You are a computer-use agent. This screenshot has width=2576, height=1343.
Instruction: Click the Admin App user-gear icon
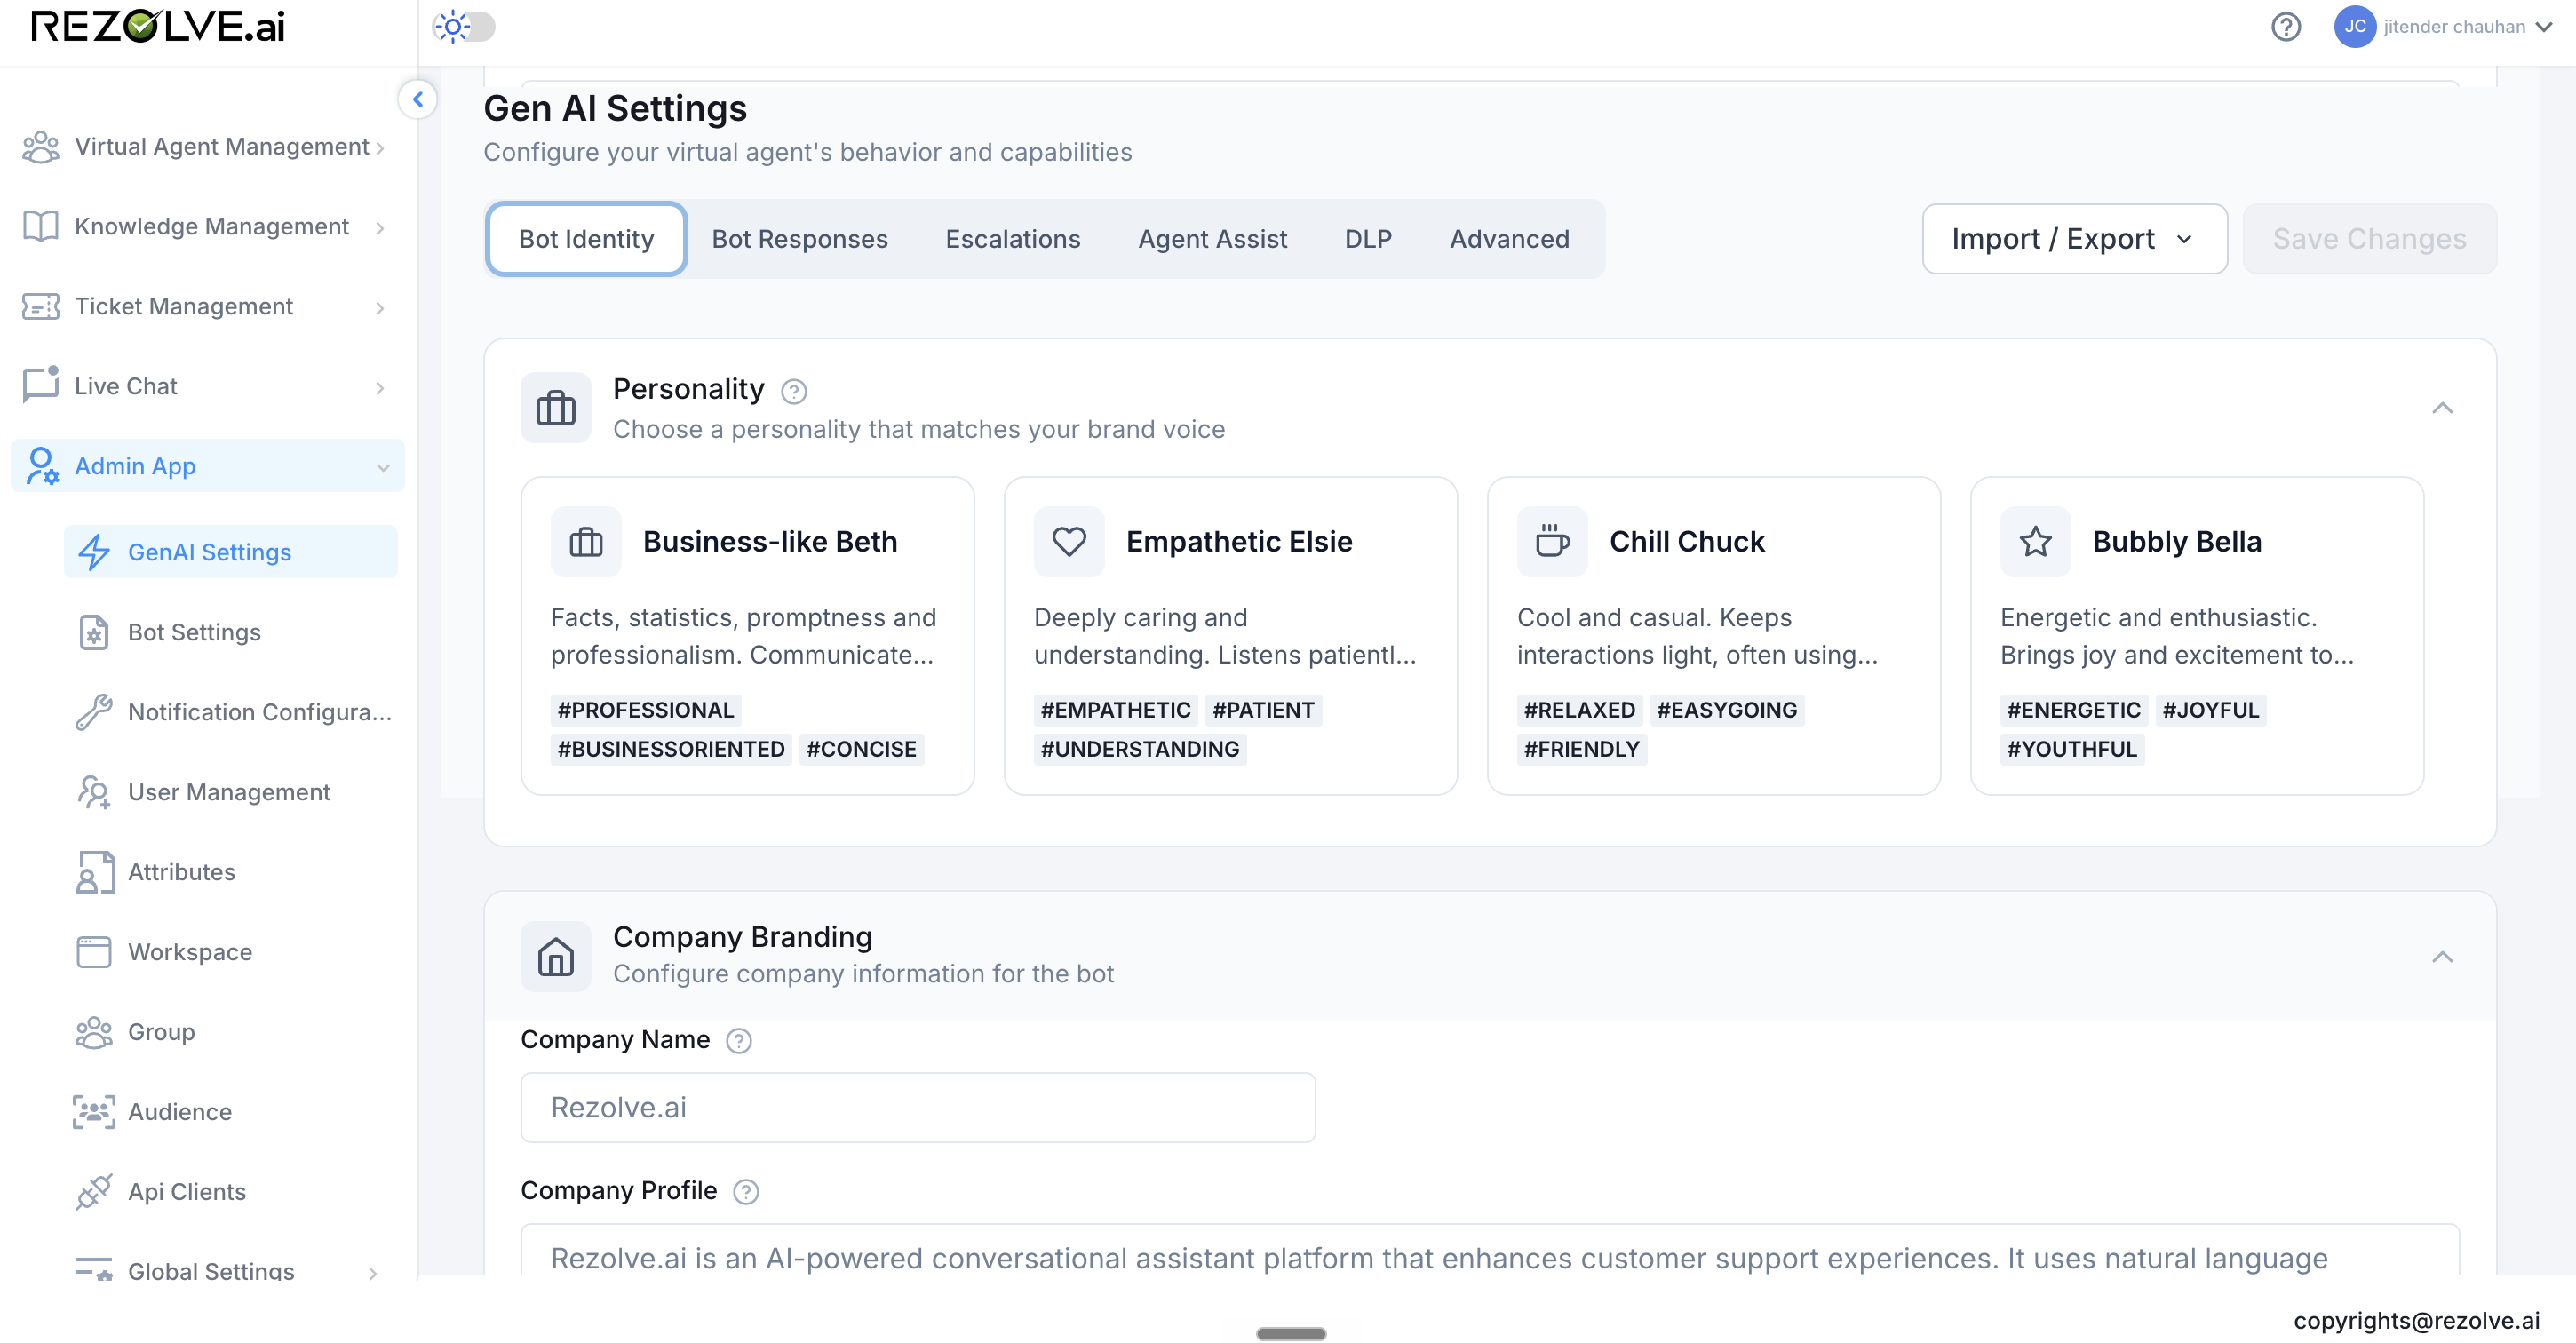point(42,466)
